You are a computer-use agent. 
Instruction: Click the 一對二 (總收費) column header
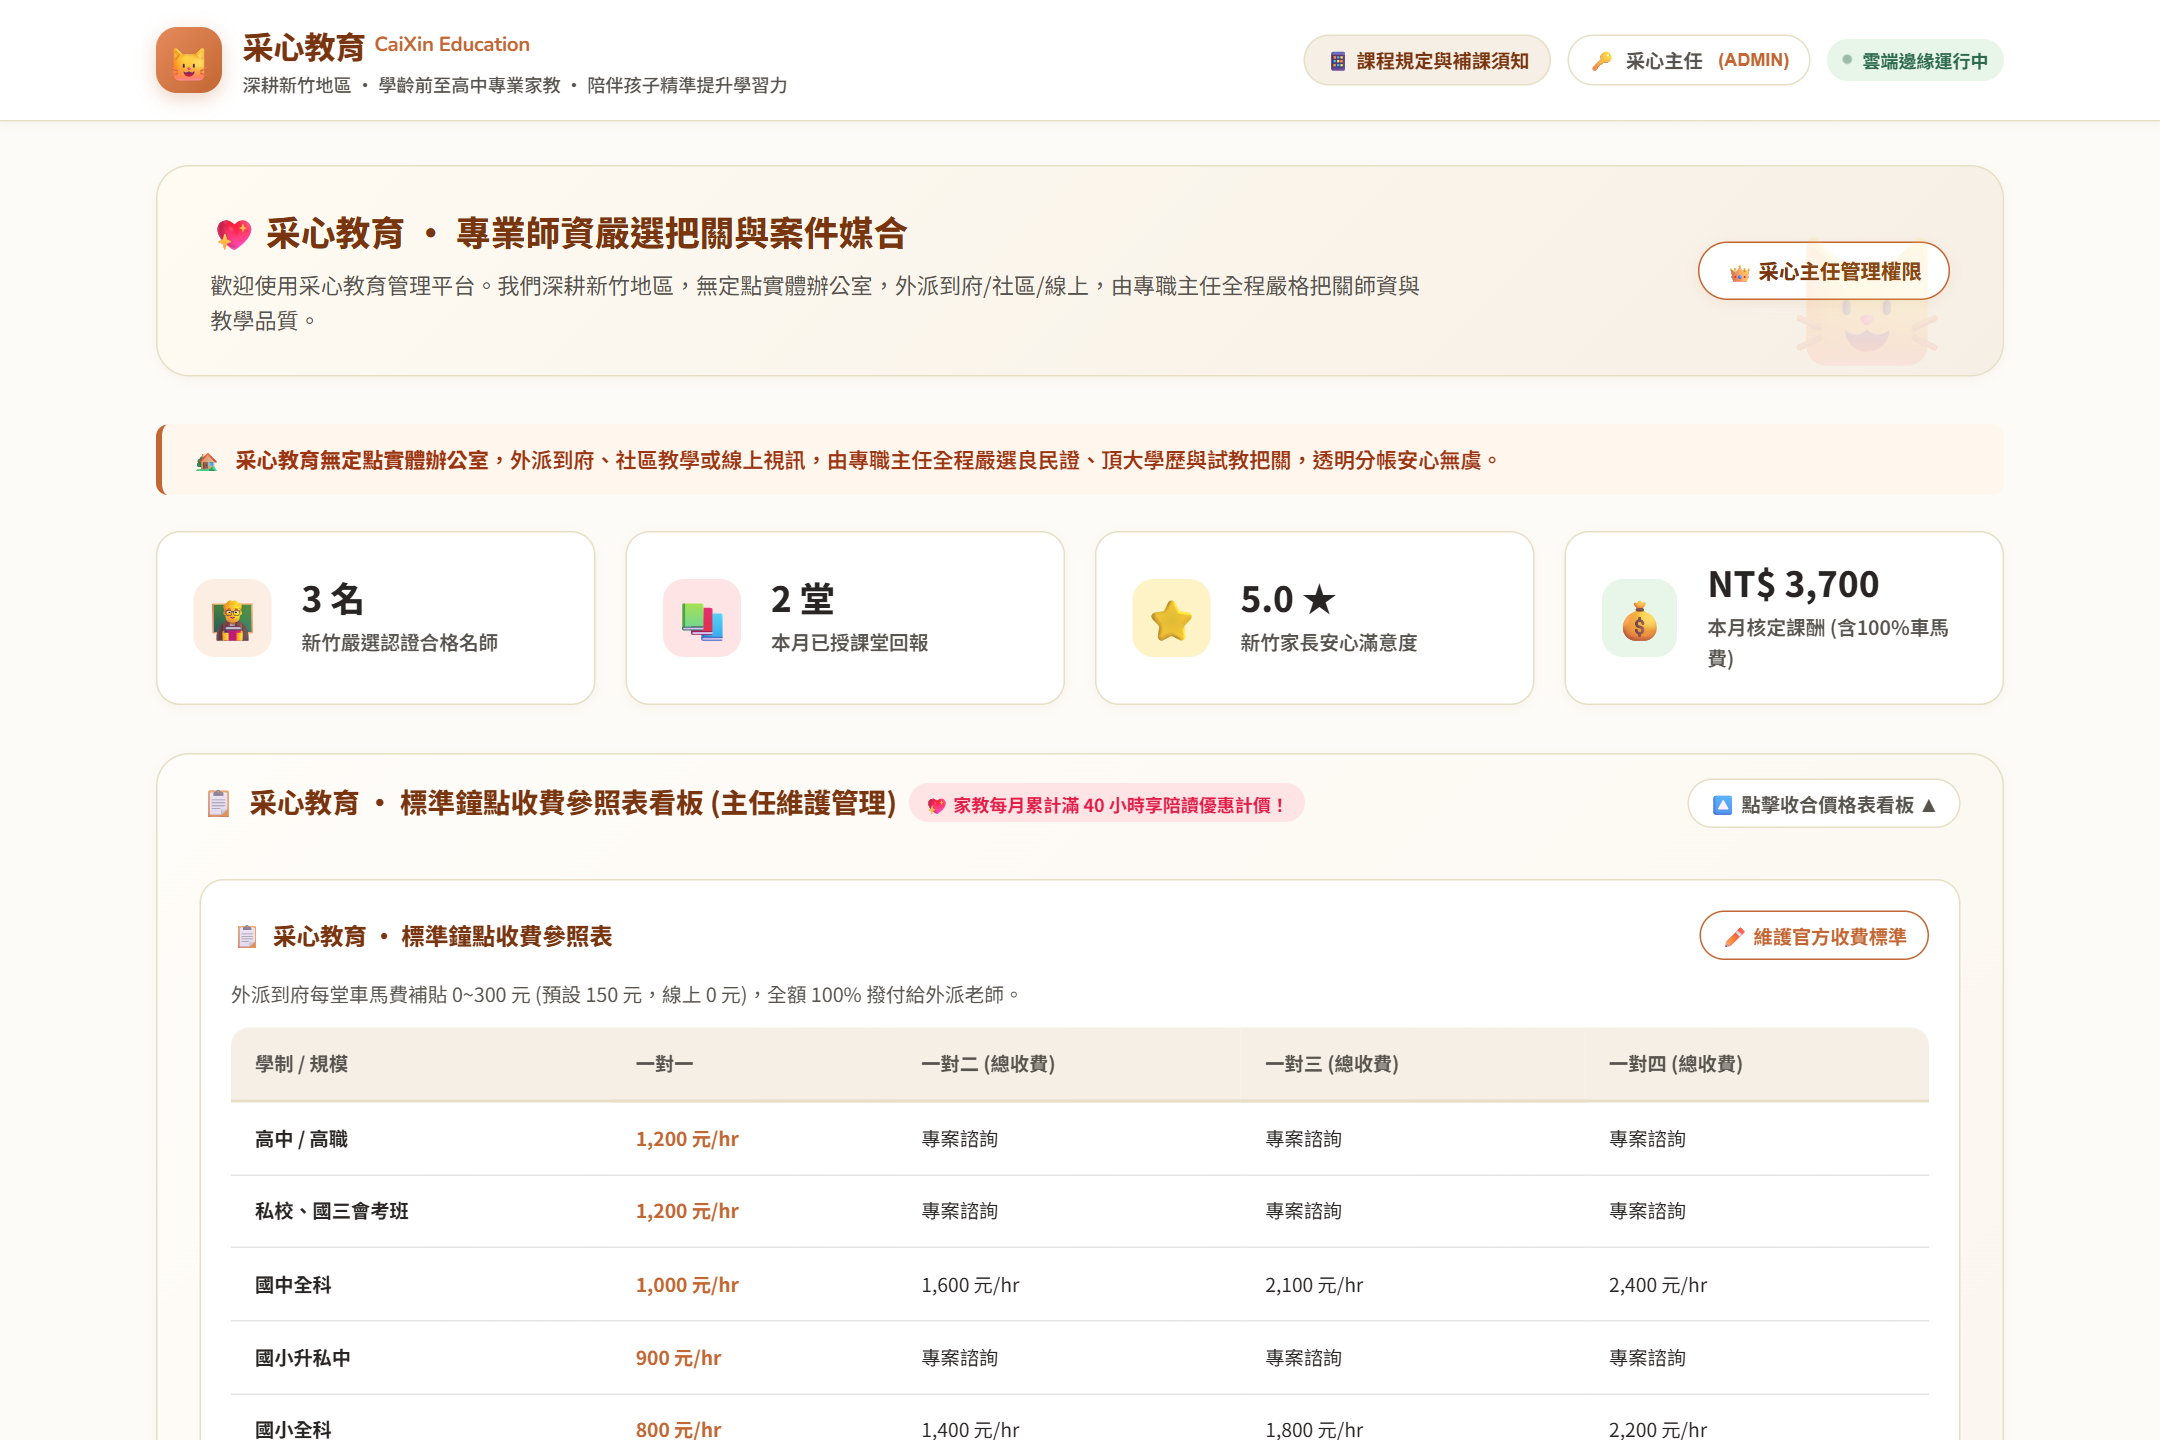click(x=989, y=1064)
